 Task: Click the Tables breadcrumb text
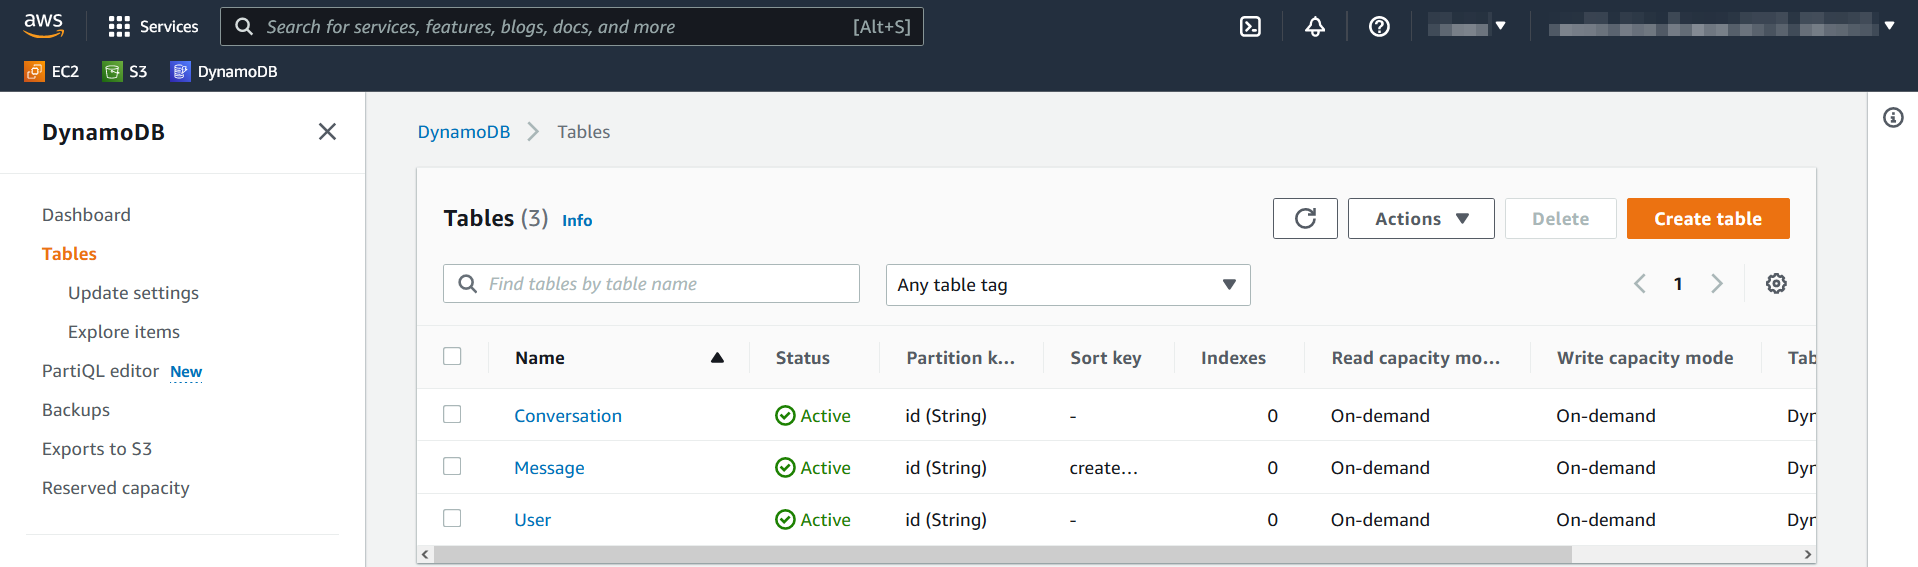click(x=583, y=132)
